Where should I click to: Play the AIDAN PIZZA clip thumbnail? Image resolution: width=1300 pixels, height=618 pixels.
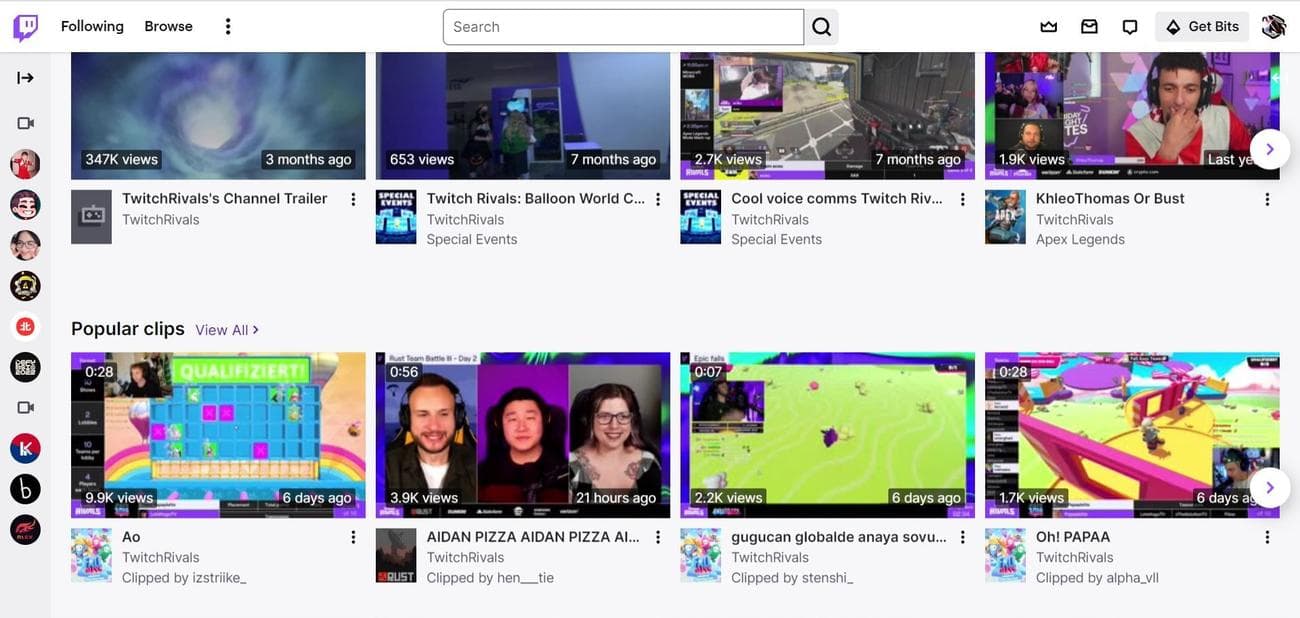pyautogui.click(x=522, y=434)
